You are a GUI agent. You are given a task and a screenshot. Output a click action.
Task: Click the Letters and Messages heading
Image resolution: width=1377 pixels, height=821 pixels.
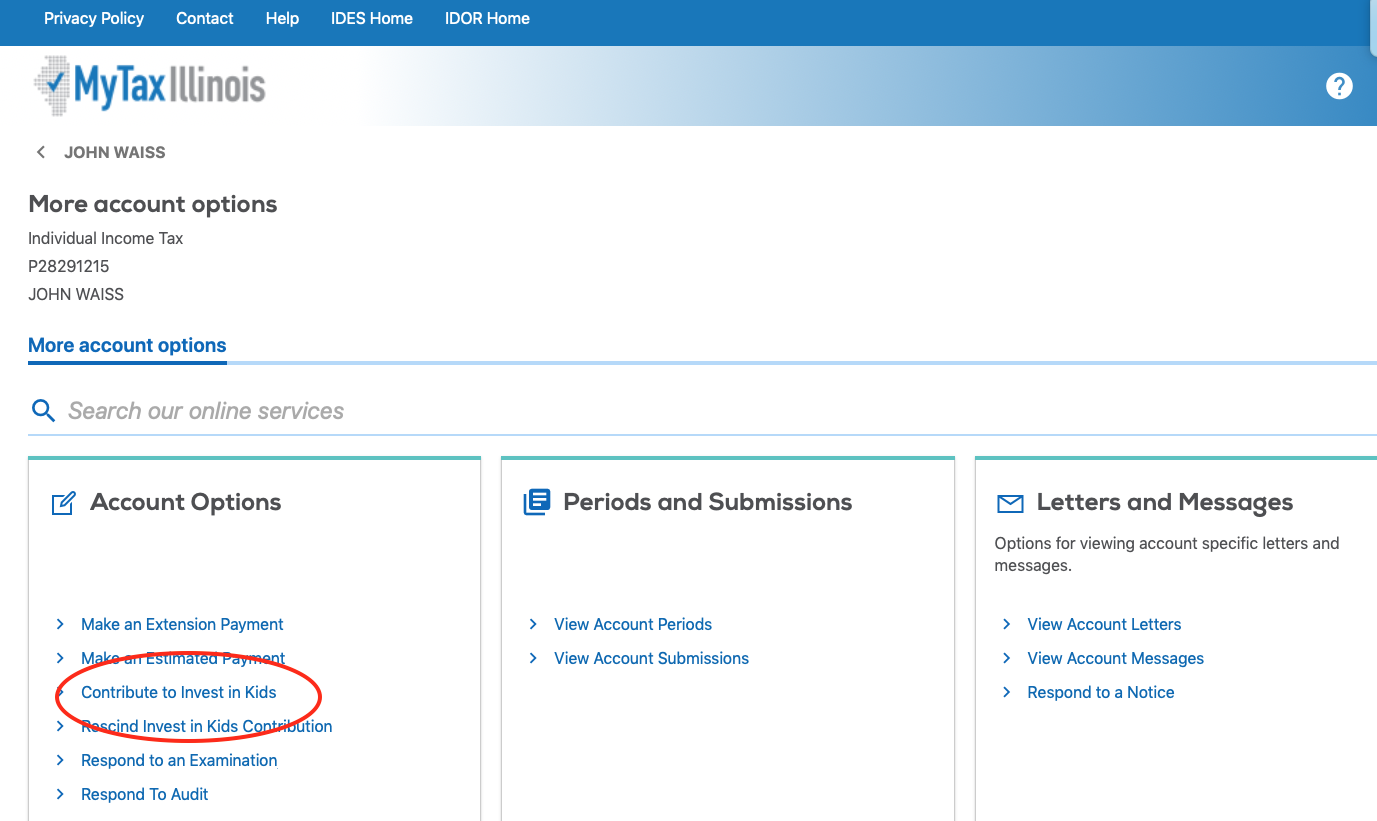1165,502
